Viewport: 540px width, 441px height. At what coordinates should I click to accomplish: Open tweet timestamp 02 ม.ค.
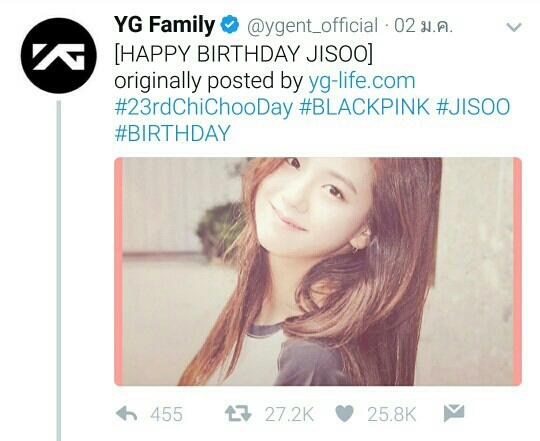423,26
